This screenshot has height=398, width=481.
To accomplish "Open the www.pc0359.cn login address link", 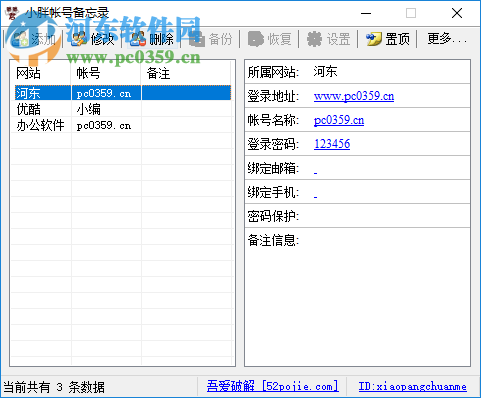I will tap(354, 96).
